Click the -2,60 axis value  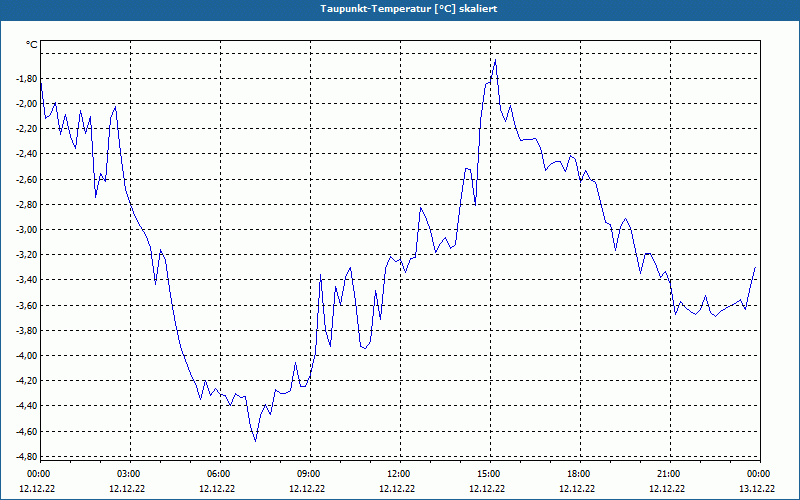coord(27,180)
